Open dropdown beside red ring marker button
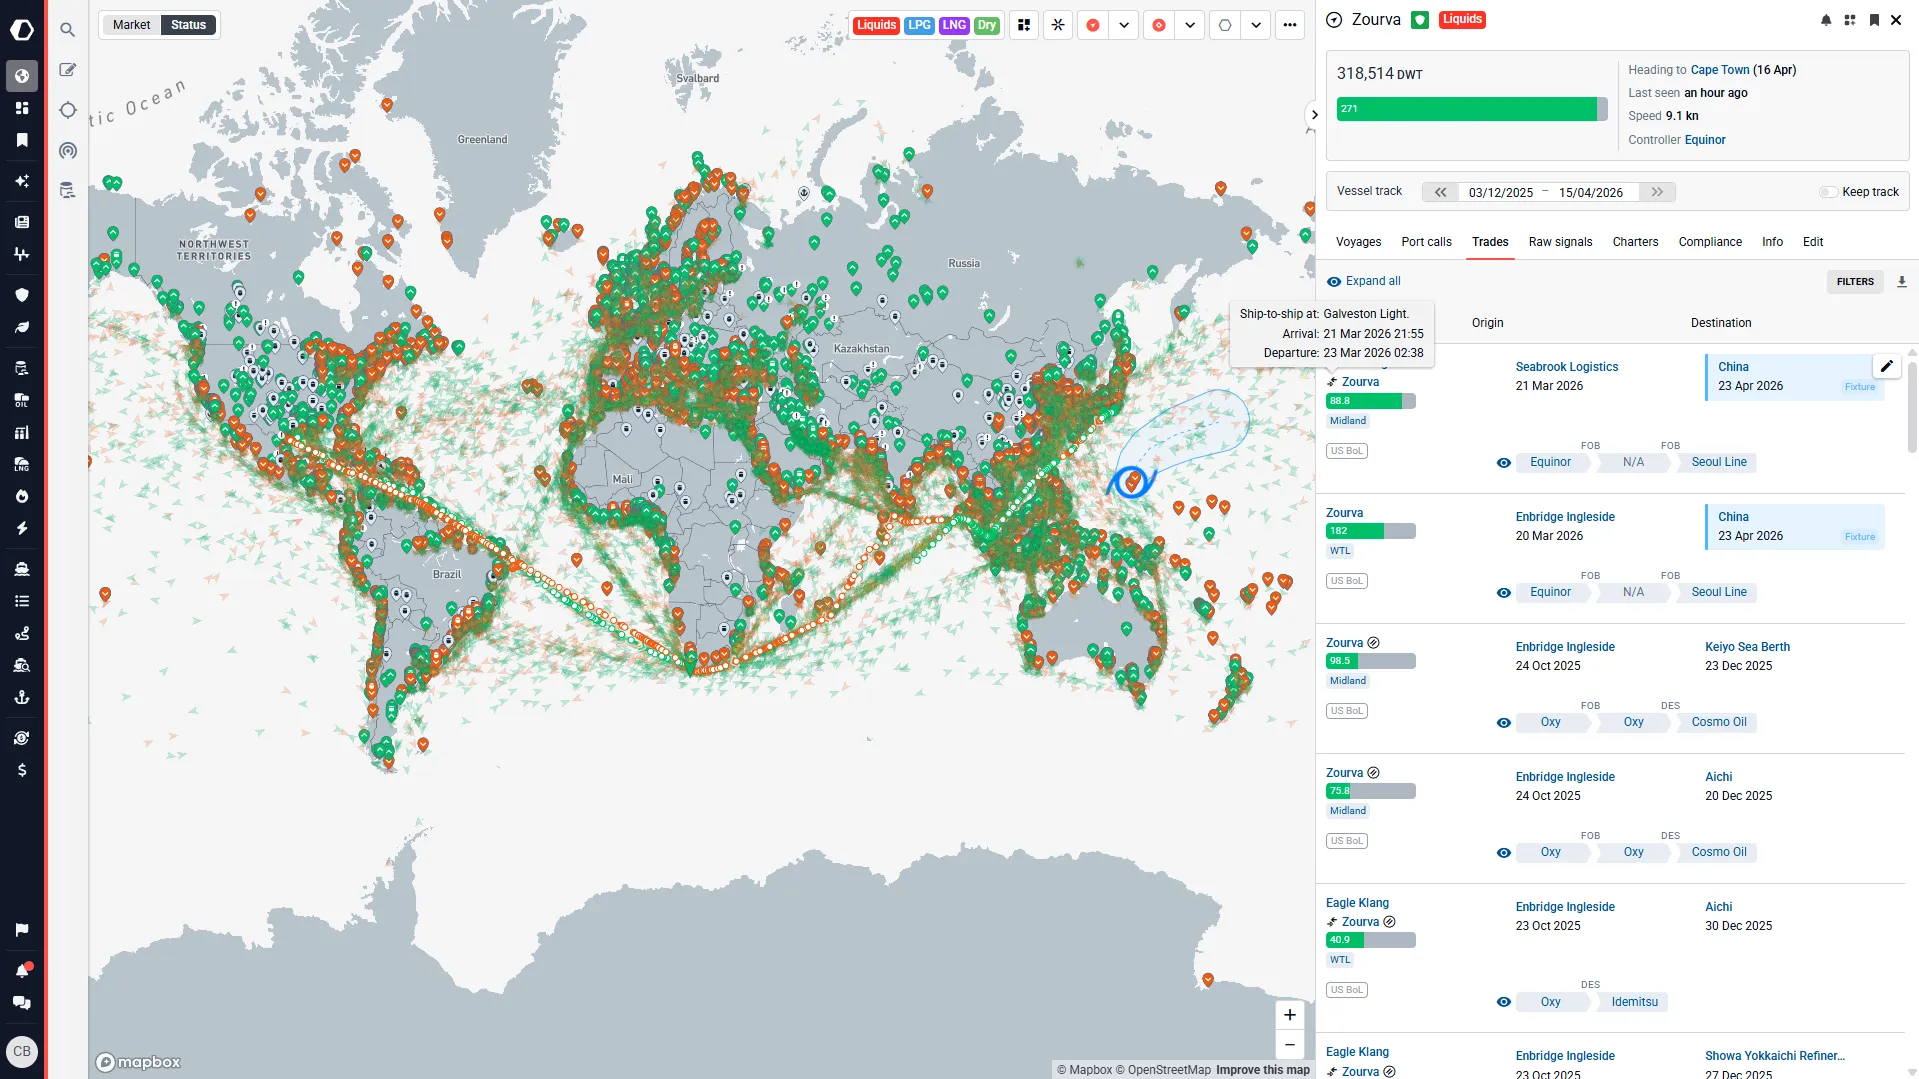The height and width of the screenshot is (1079, 1919). pyautogui.click(x=1190, y=25)
